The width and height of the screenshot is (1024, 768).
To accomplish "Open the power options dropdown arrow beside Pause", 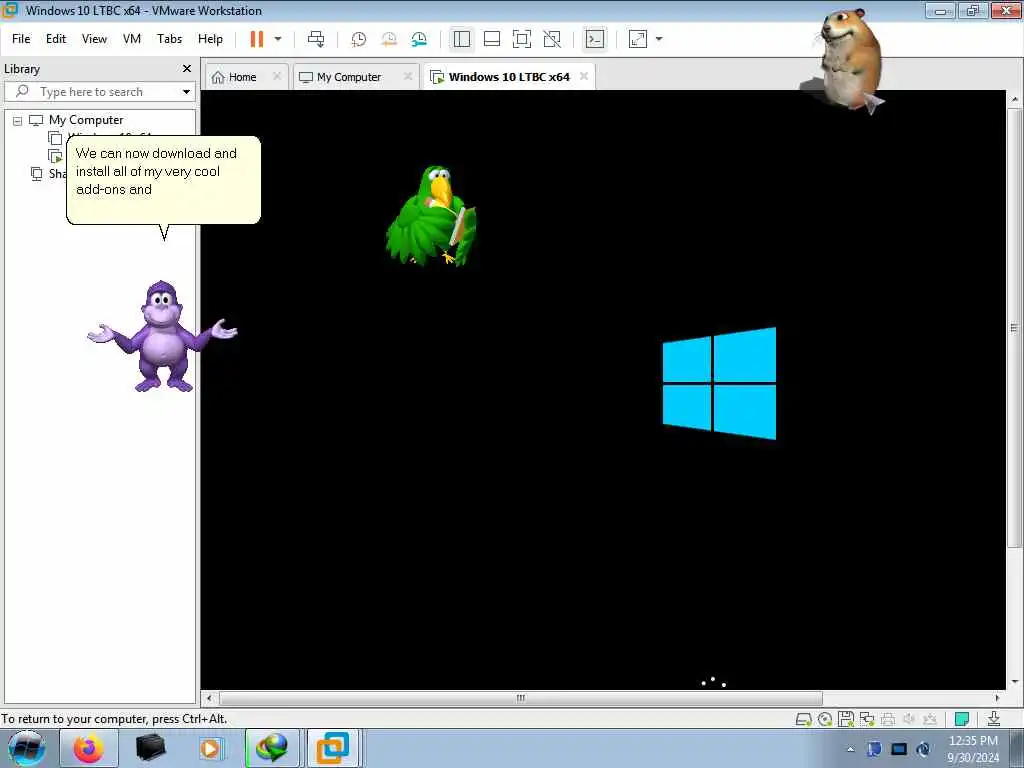I will click(278, 39).
